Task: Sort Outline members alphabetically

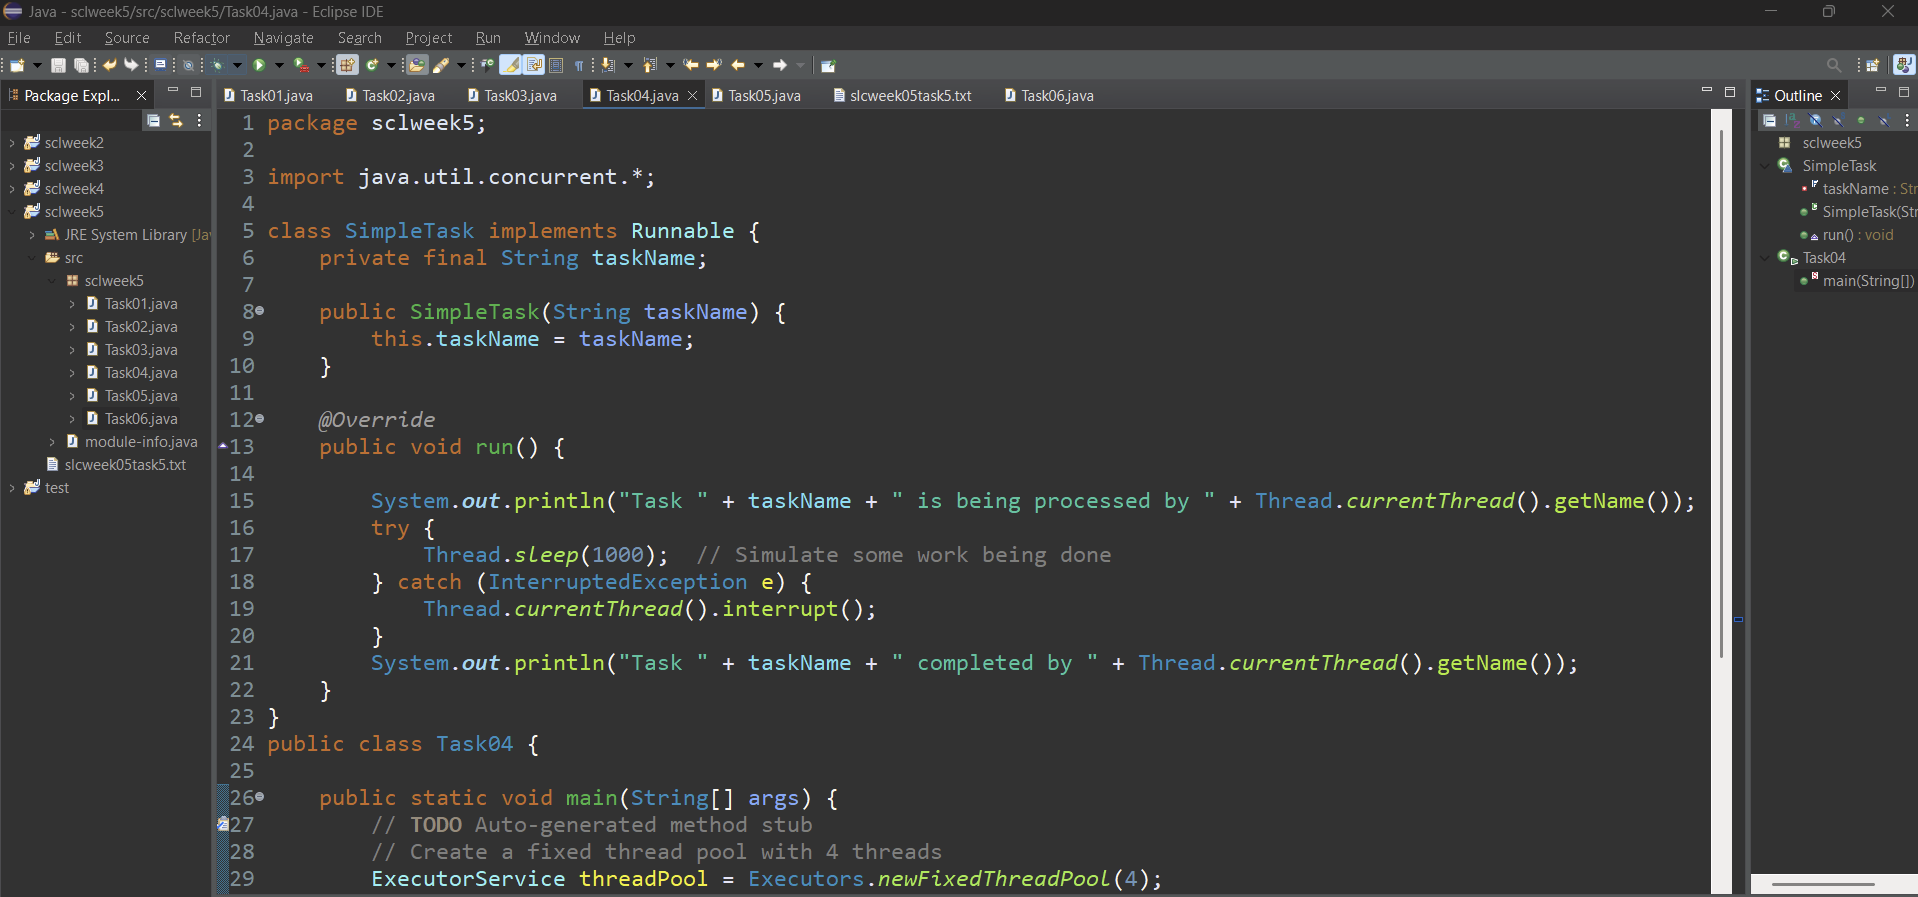Action: pyautogui.click(x=1792, y=120)
